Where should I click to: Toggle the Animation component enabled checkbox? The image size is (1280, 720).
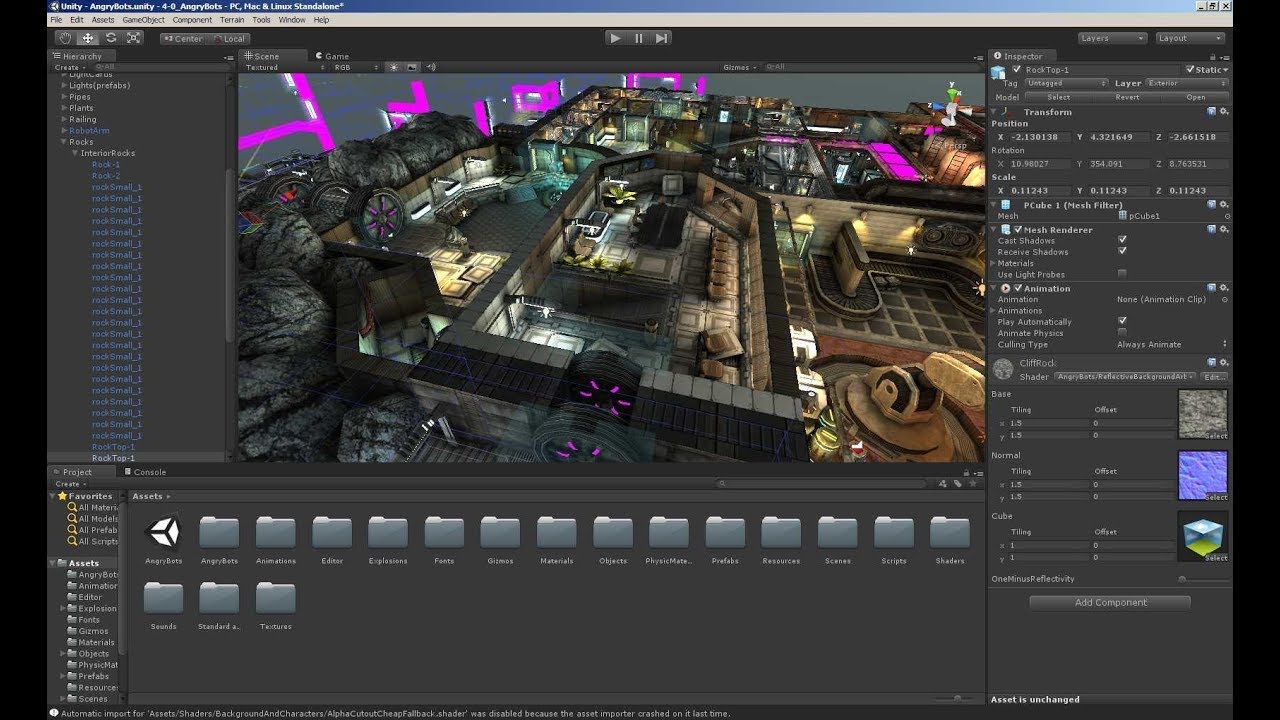click(1018, 288)
